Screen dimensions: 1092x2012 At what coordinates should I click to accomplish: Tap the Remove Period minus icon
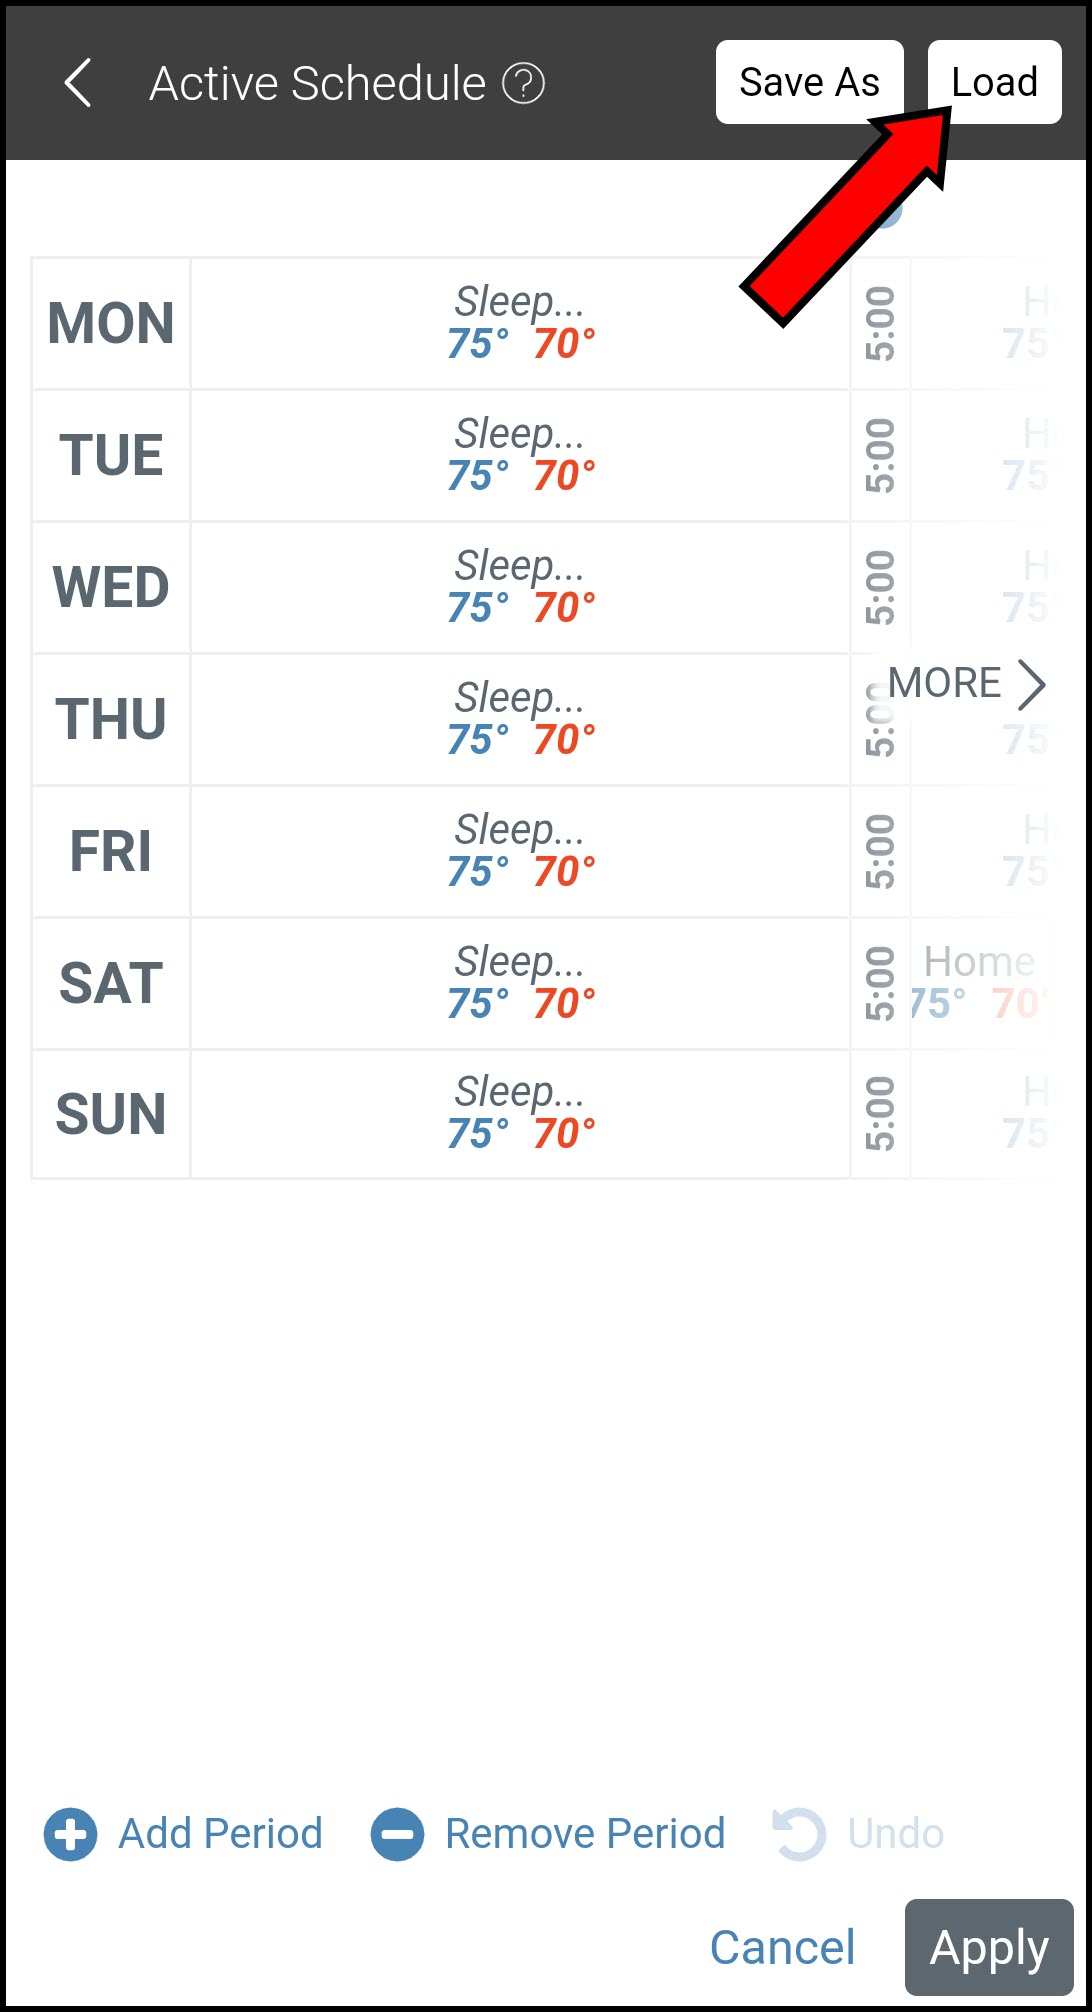pos(397,1835)
